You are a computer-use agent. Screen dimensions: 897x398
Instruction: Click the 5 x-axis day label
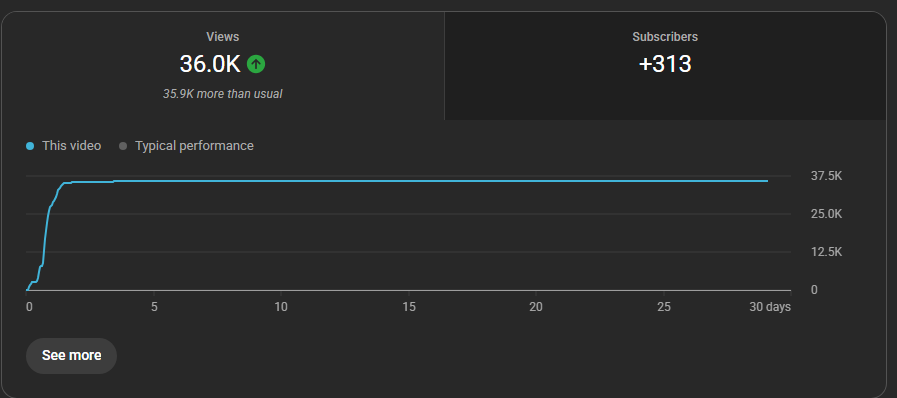[x=154, y=307]
